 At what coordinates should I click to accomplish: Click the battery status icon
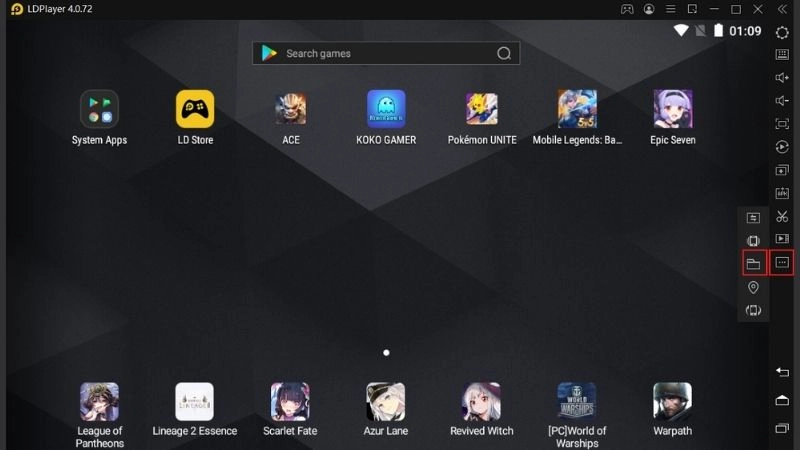click(718, 31)
